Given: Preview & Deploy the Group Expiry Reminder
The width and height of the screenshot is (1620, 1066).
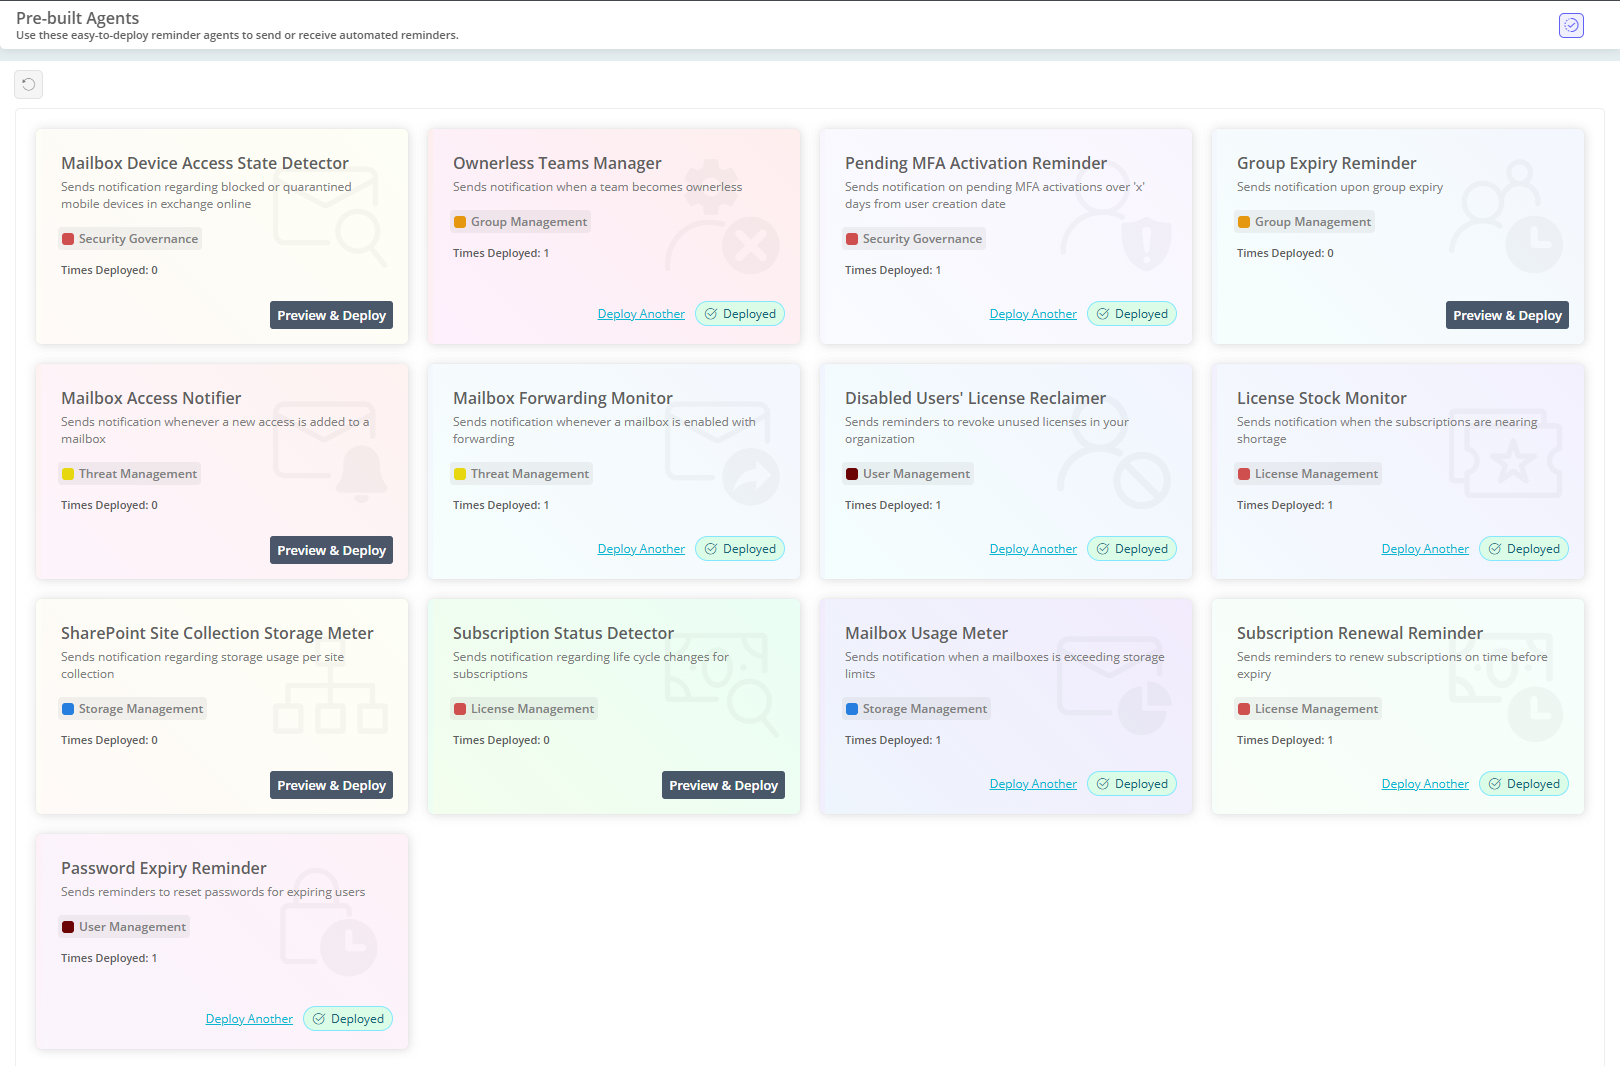Looking at the screenshot, I should (x=1507, y=315).
